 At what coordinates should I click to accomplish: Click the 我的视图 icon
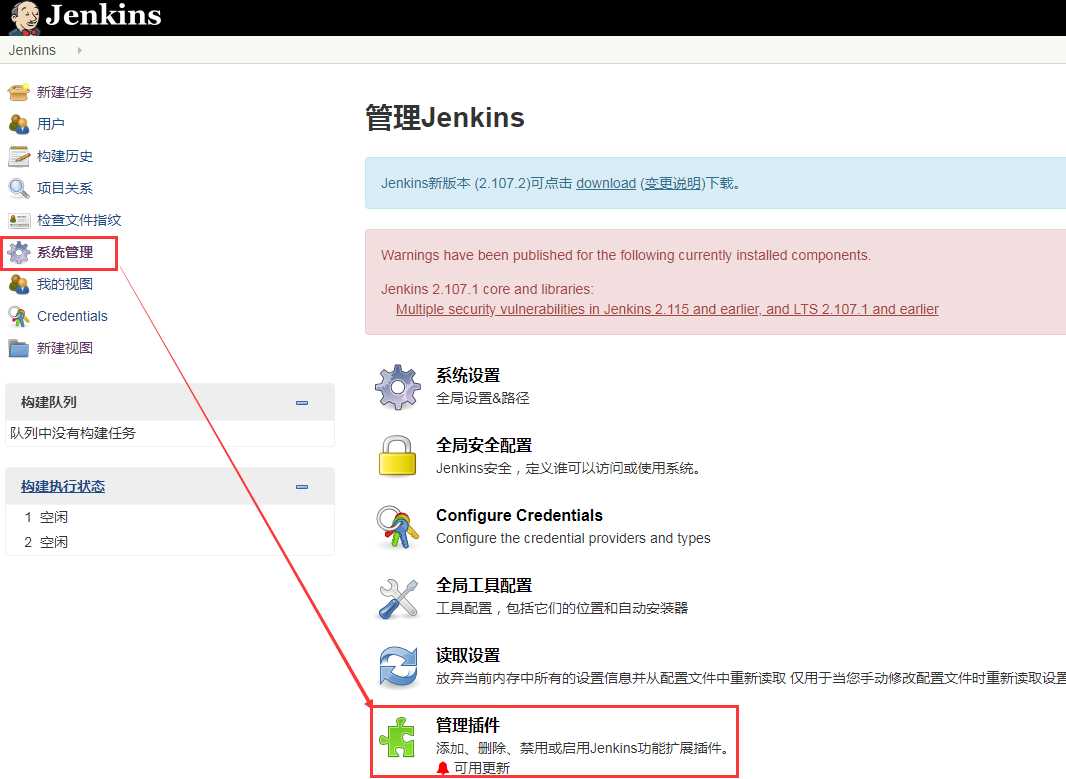19,284
